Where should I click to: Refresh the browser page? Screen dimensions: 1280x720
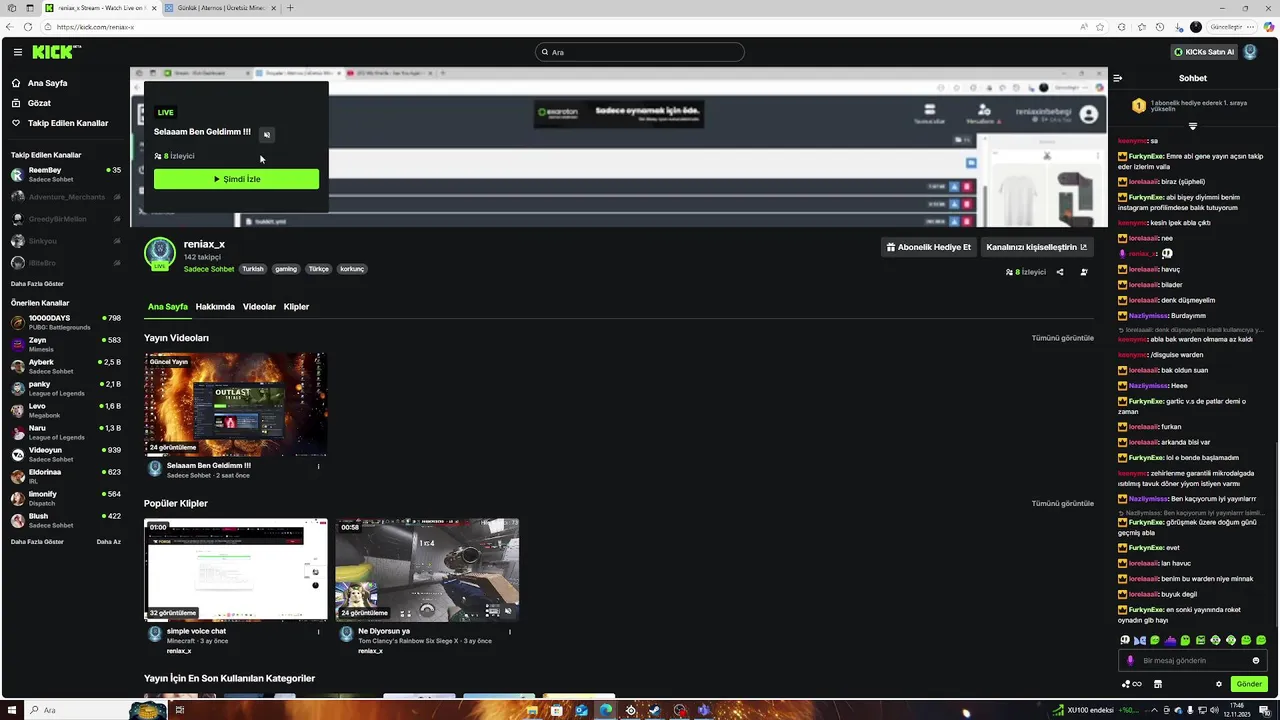tap(27, 27)
